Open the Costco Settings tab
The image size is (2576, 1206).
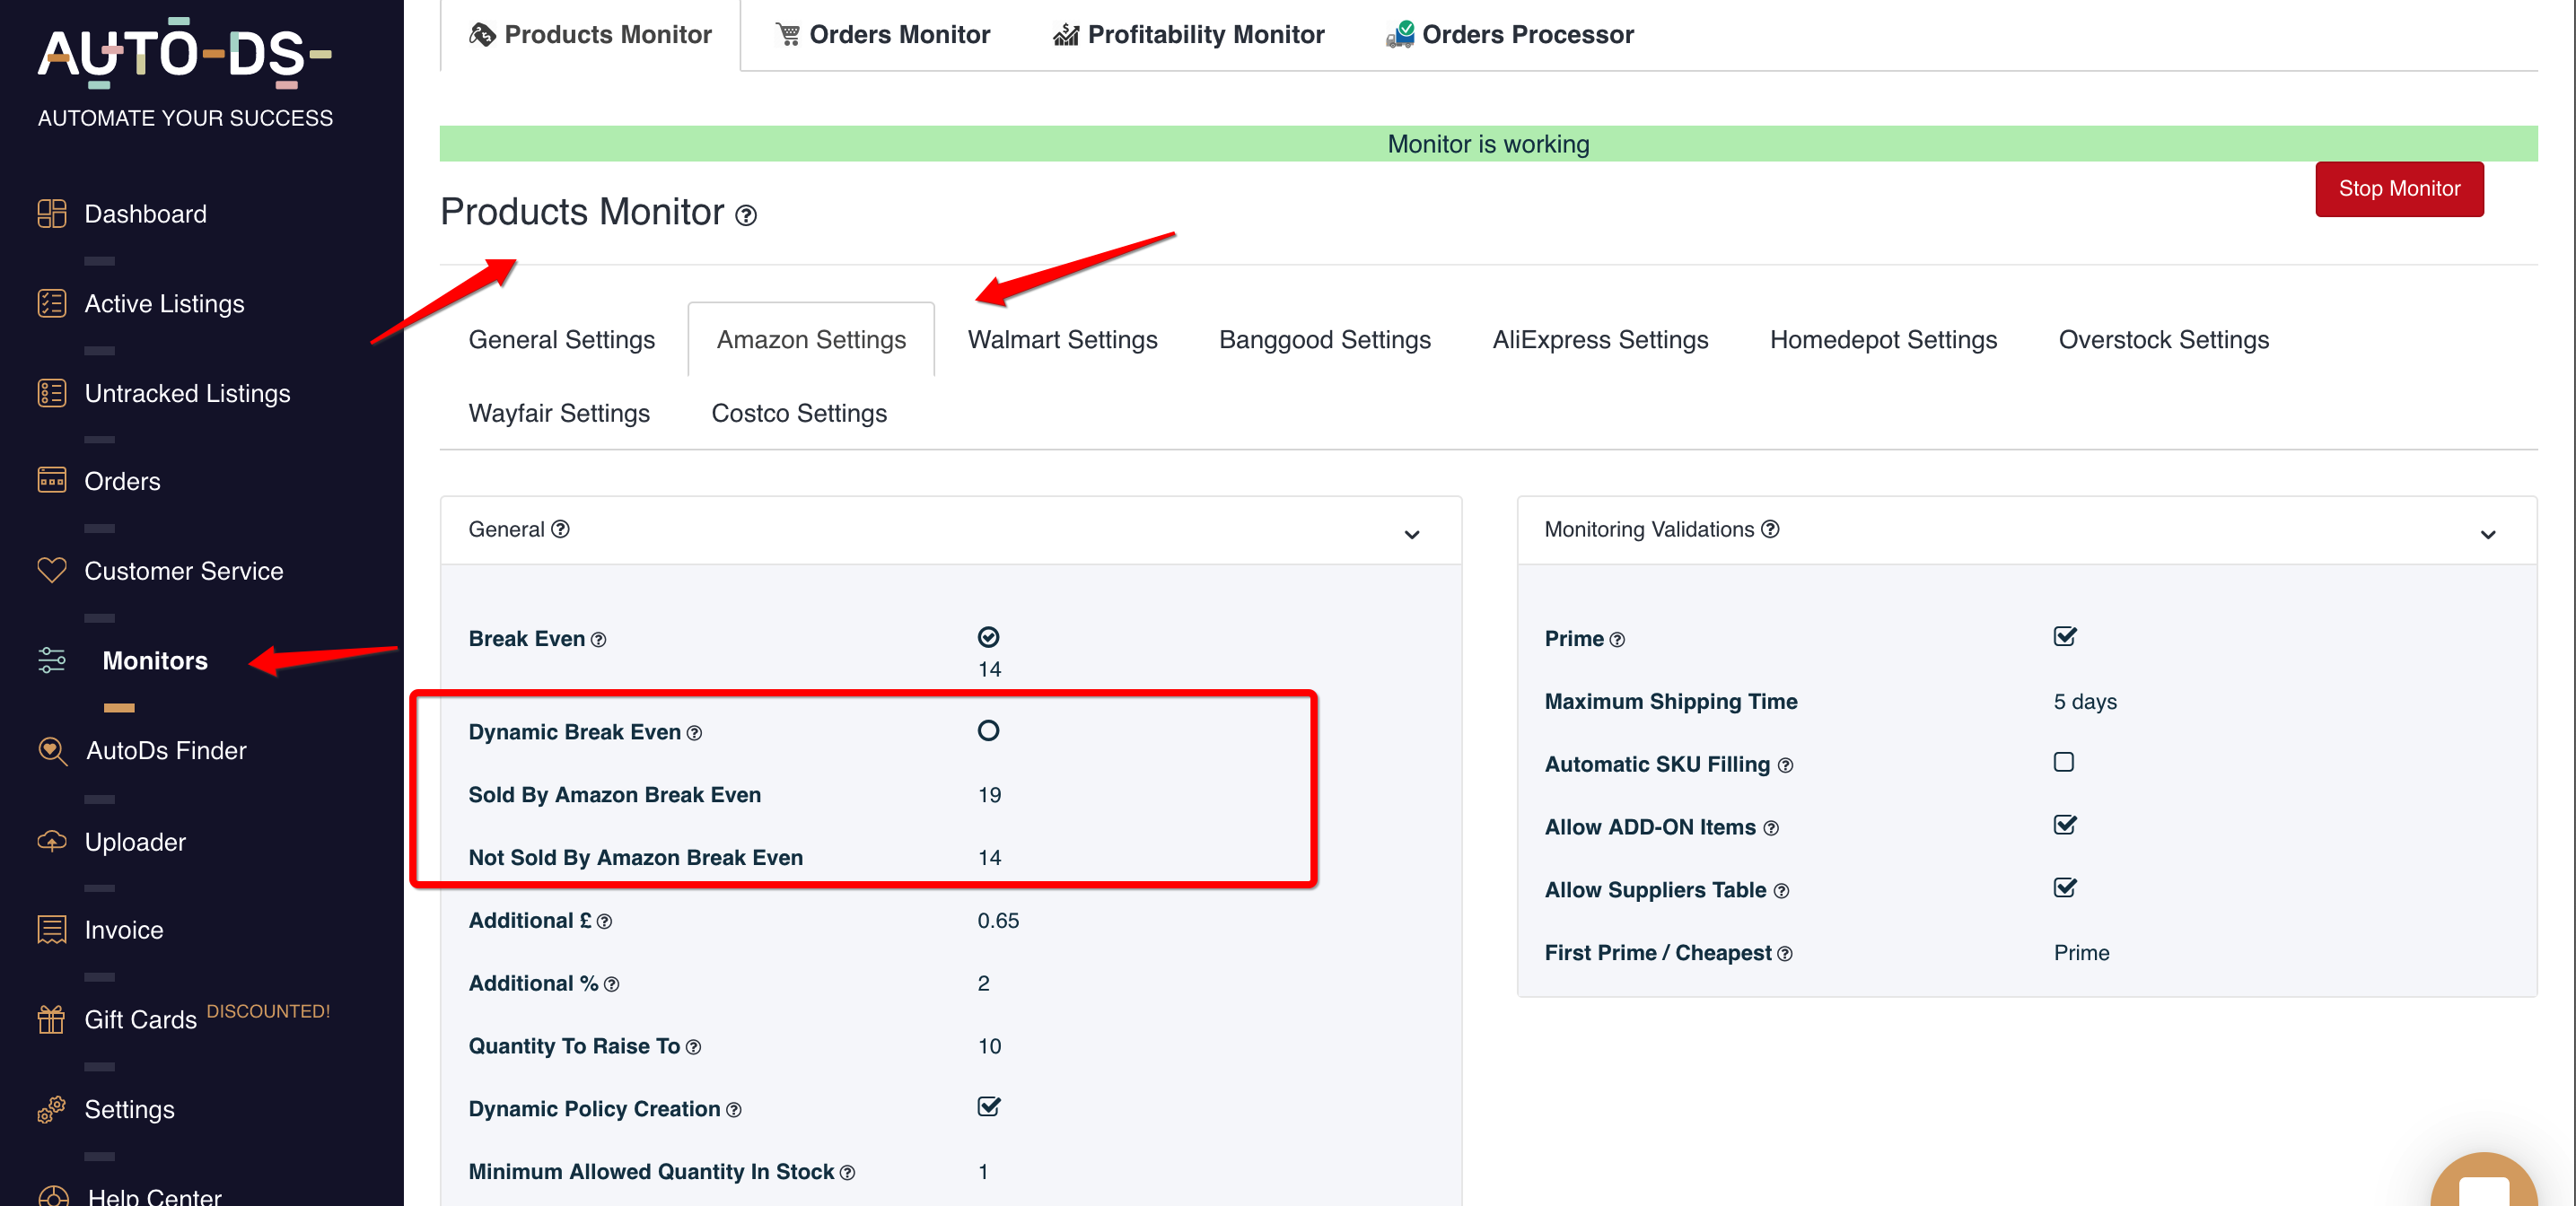[799, 414]
